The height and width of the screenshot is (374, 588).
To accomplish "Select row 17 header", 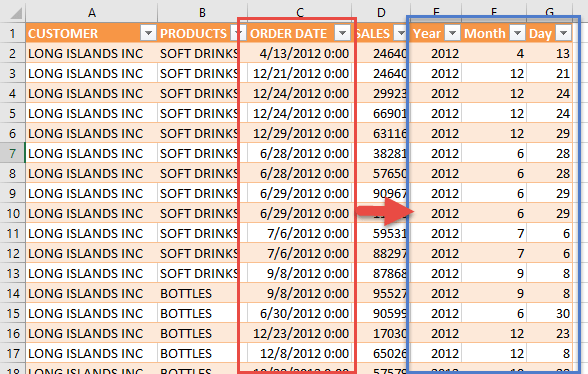I will point(12,353).
